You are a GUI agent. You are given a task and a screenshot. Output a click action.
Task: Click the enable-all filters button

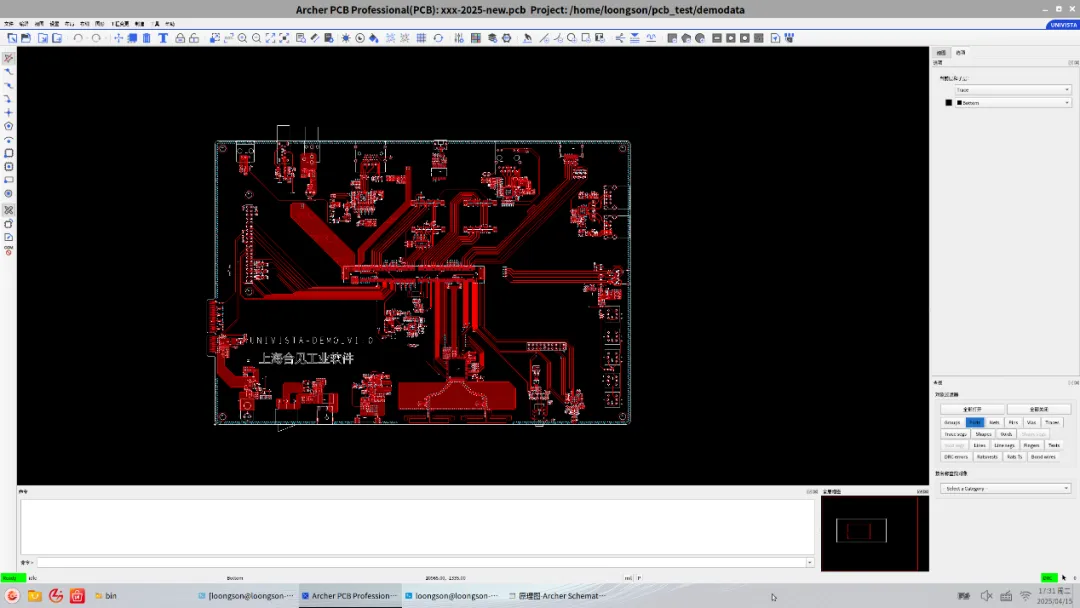pyautogui.click(x=973, y=409)
